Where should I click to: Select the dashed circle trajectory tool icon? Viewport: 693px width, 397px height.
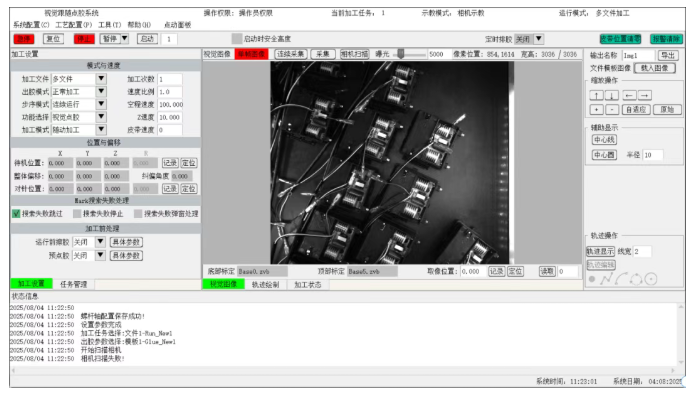[636, 279]
